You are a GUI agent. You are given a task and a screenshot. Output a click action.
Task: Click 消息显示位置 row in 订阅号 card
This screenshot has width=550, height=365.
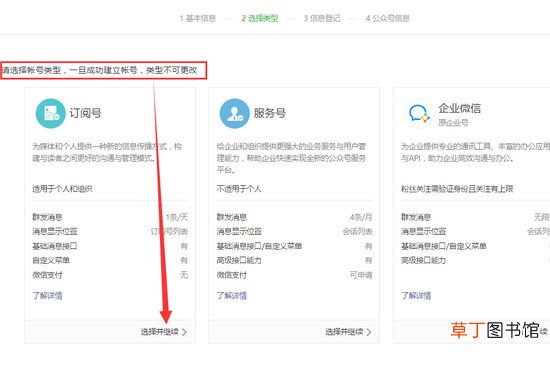tap(110, 231)
